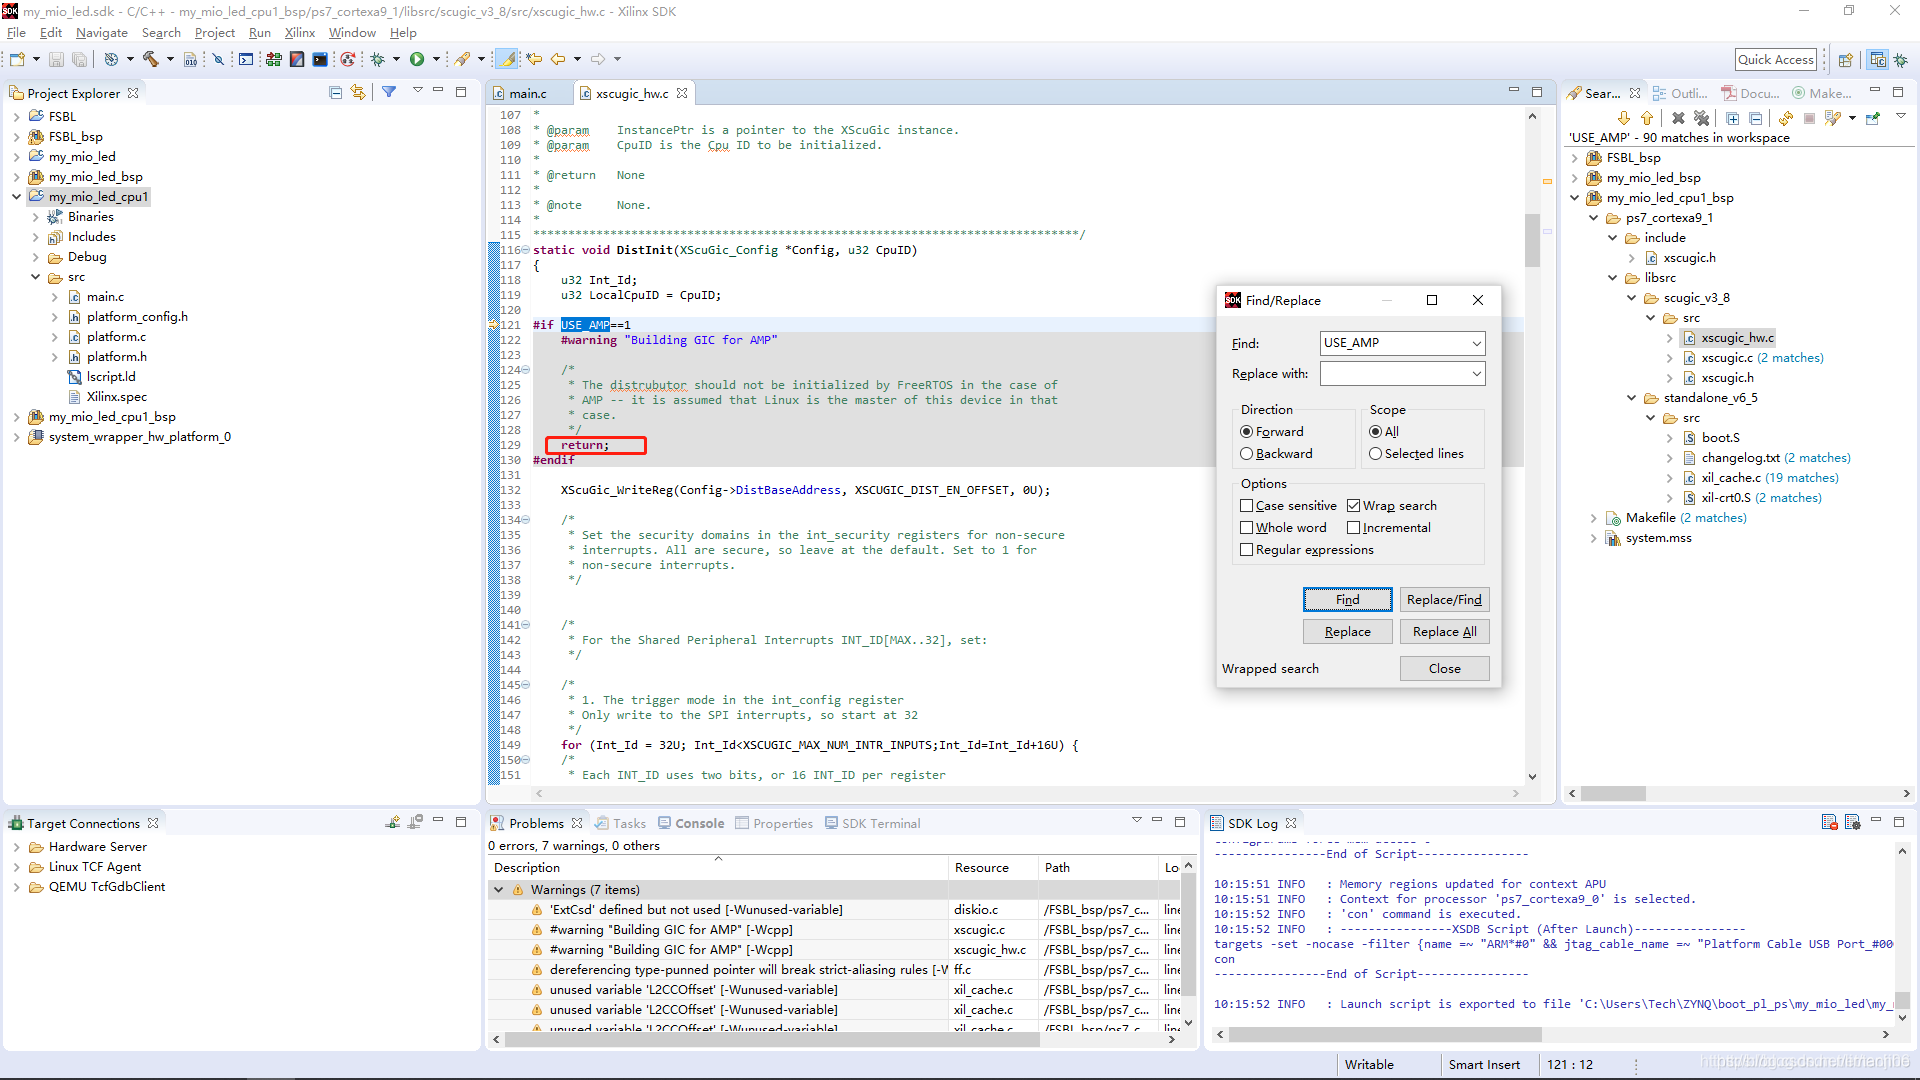
Task: Enable Case sensitive search option
Action: click(x=1246, y=505)
